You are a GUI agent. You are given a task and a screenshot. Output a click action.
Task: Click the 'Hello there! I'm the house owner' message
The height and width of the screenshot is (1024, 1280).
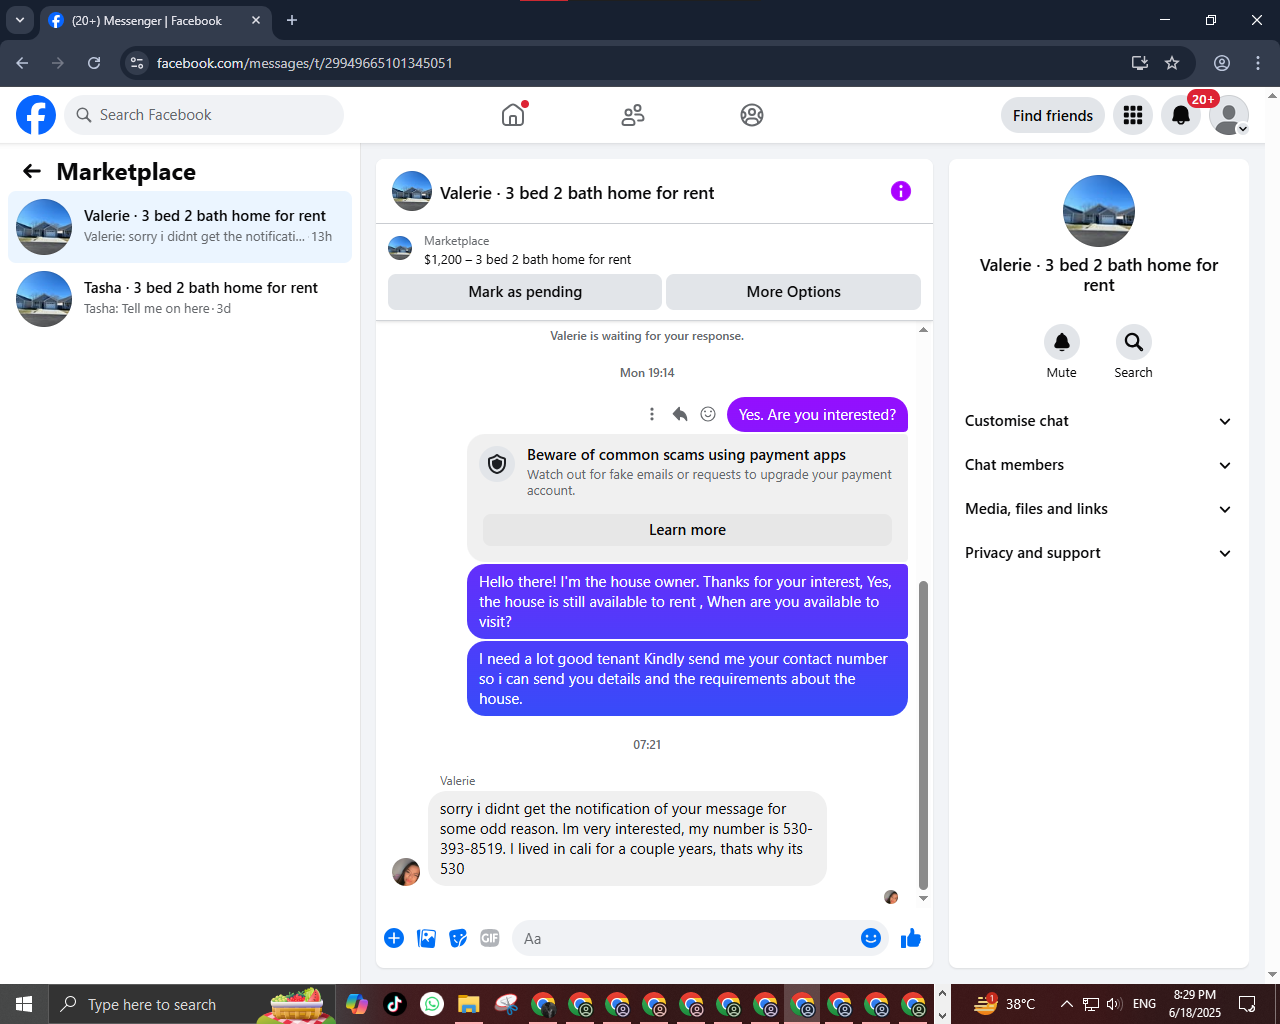[x=687, y=601]
